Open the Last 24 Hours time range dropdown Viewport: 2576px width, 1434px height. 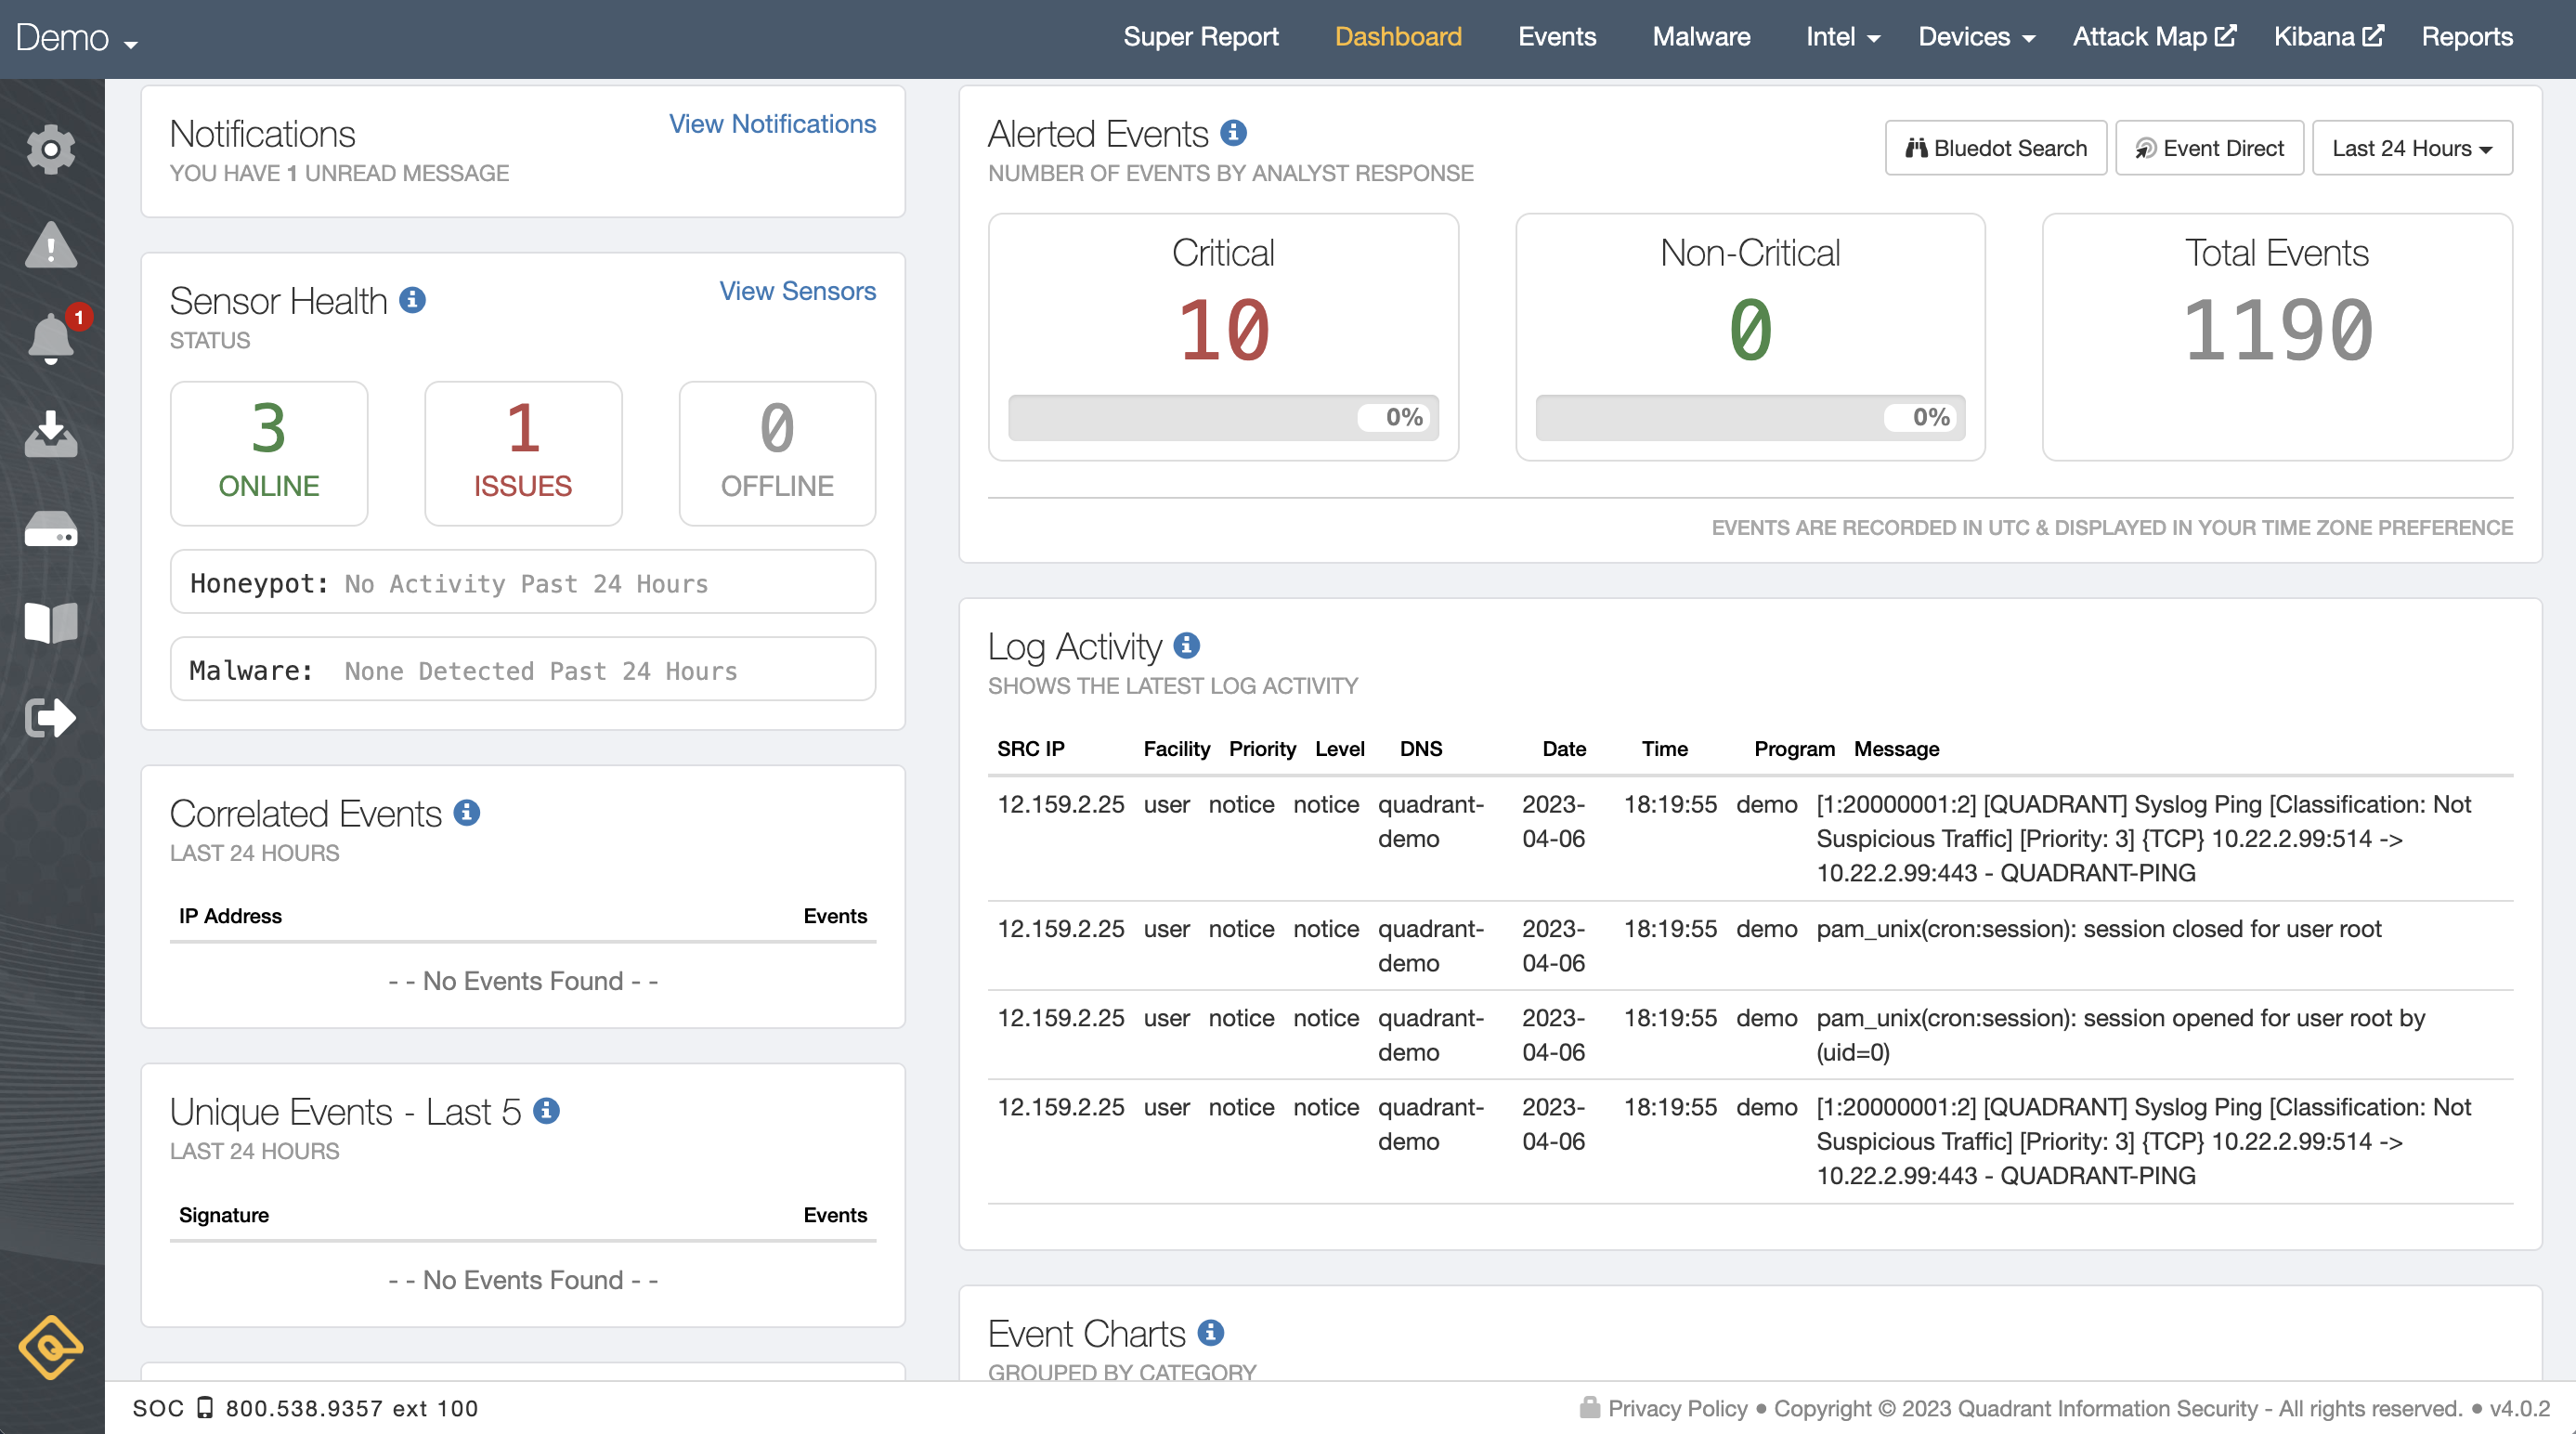tap(2411, 147)
